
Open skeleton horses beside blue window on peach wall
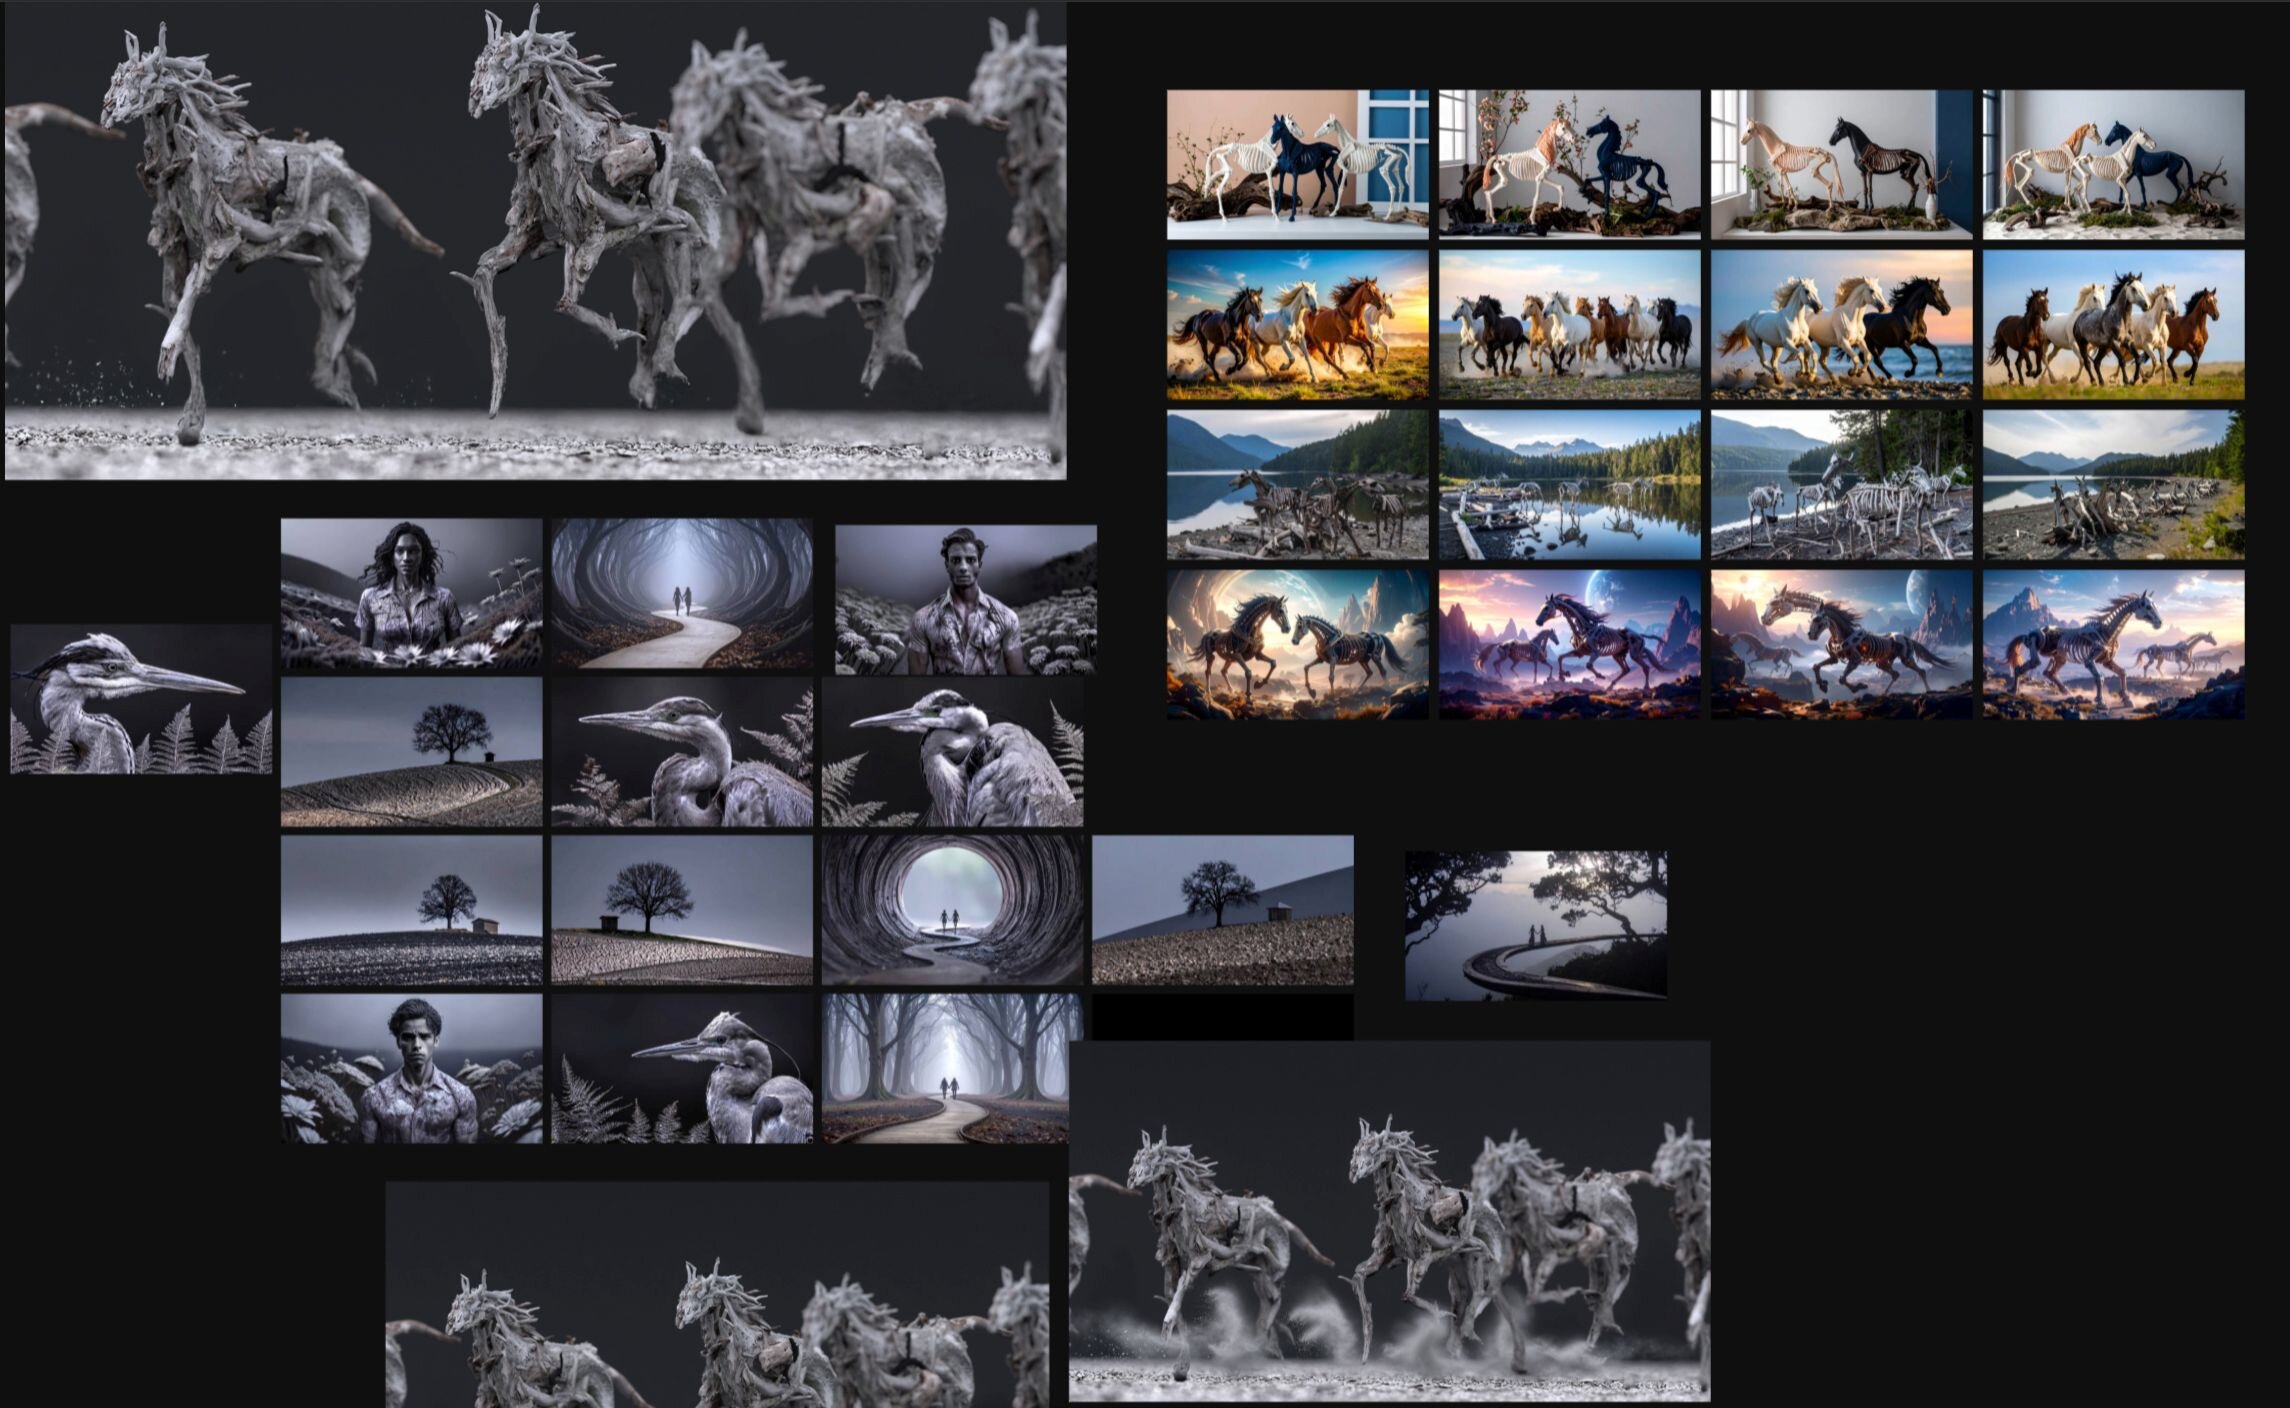(1297, 165)
